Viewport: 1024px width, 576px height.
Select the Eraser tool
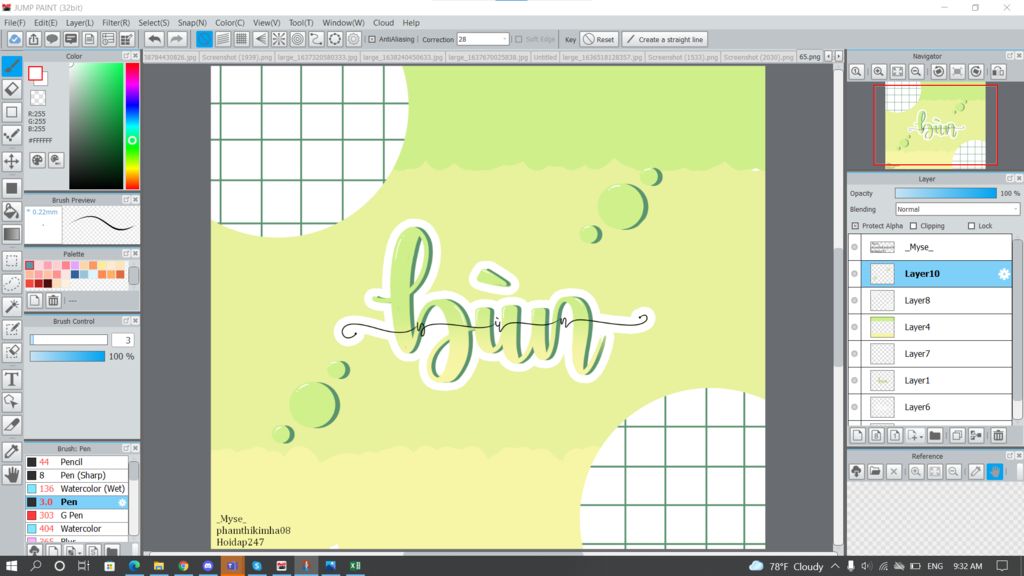click(x=12, y=89)
